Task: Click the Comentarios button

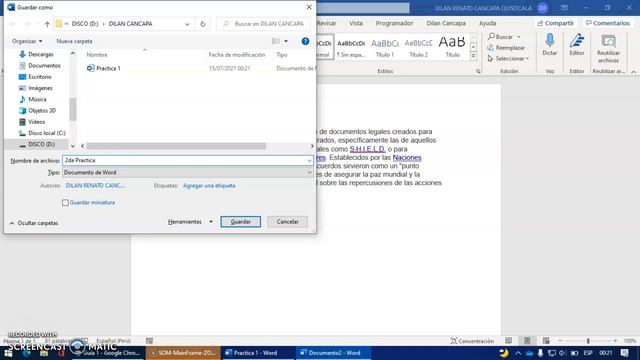Action: 608,23
